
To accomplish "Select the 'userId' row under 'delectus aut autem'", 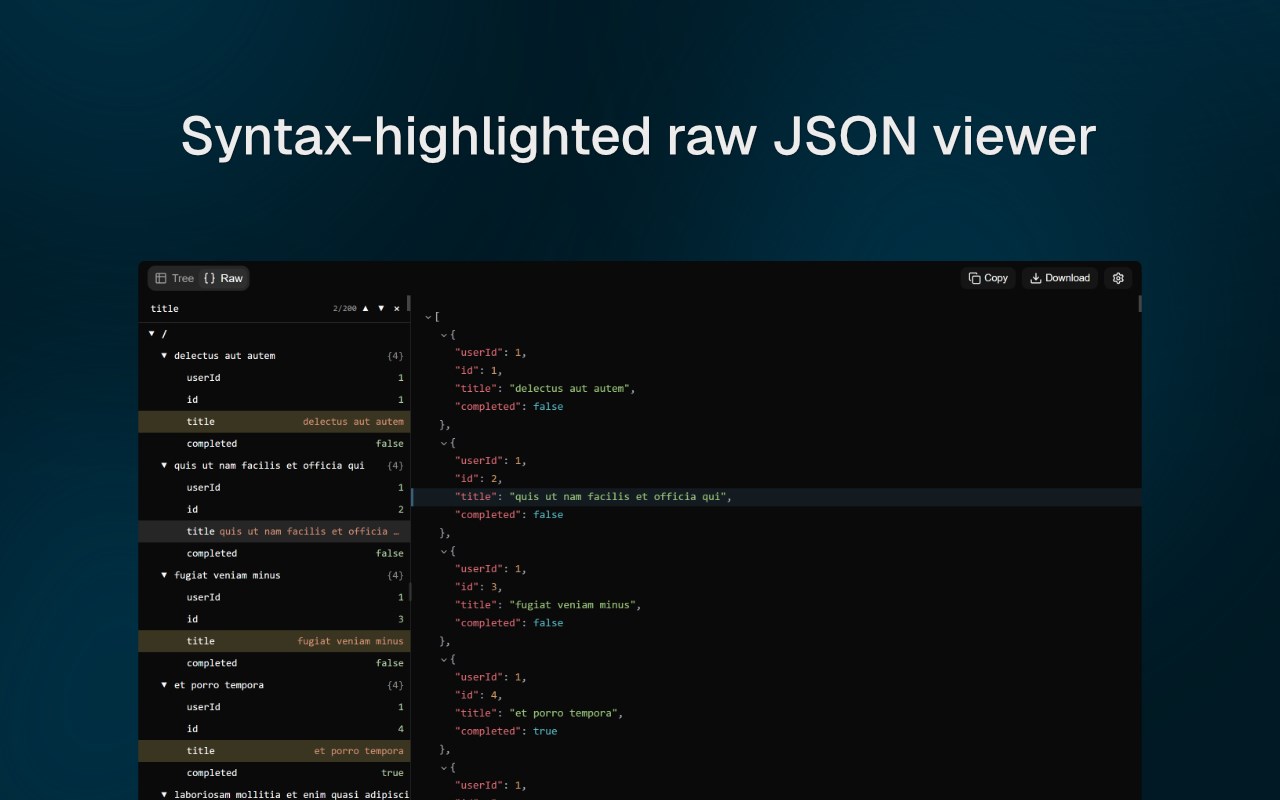I will click(274, 377).
